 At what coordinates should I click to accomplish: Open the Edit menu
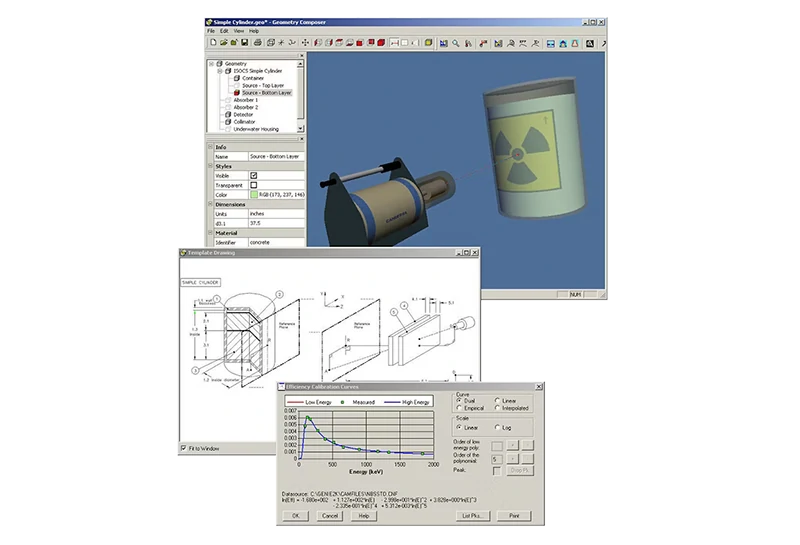[x=224, y=31]
